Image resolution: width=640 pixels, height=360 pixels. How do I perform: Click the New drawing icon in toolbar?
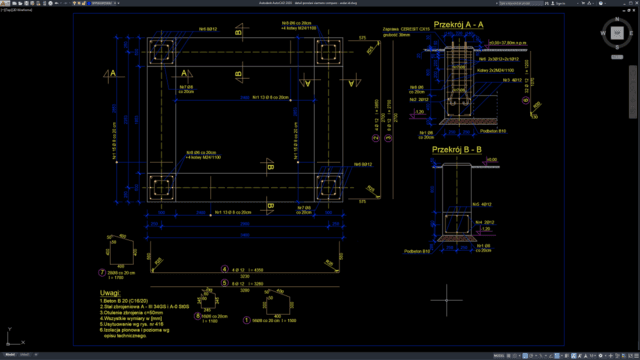coord(14,3)
